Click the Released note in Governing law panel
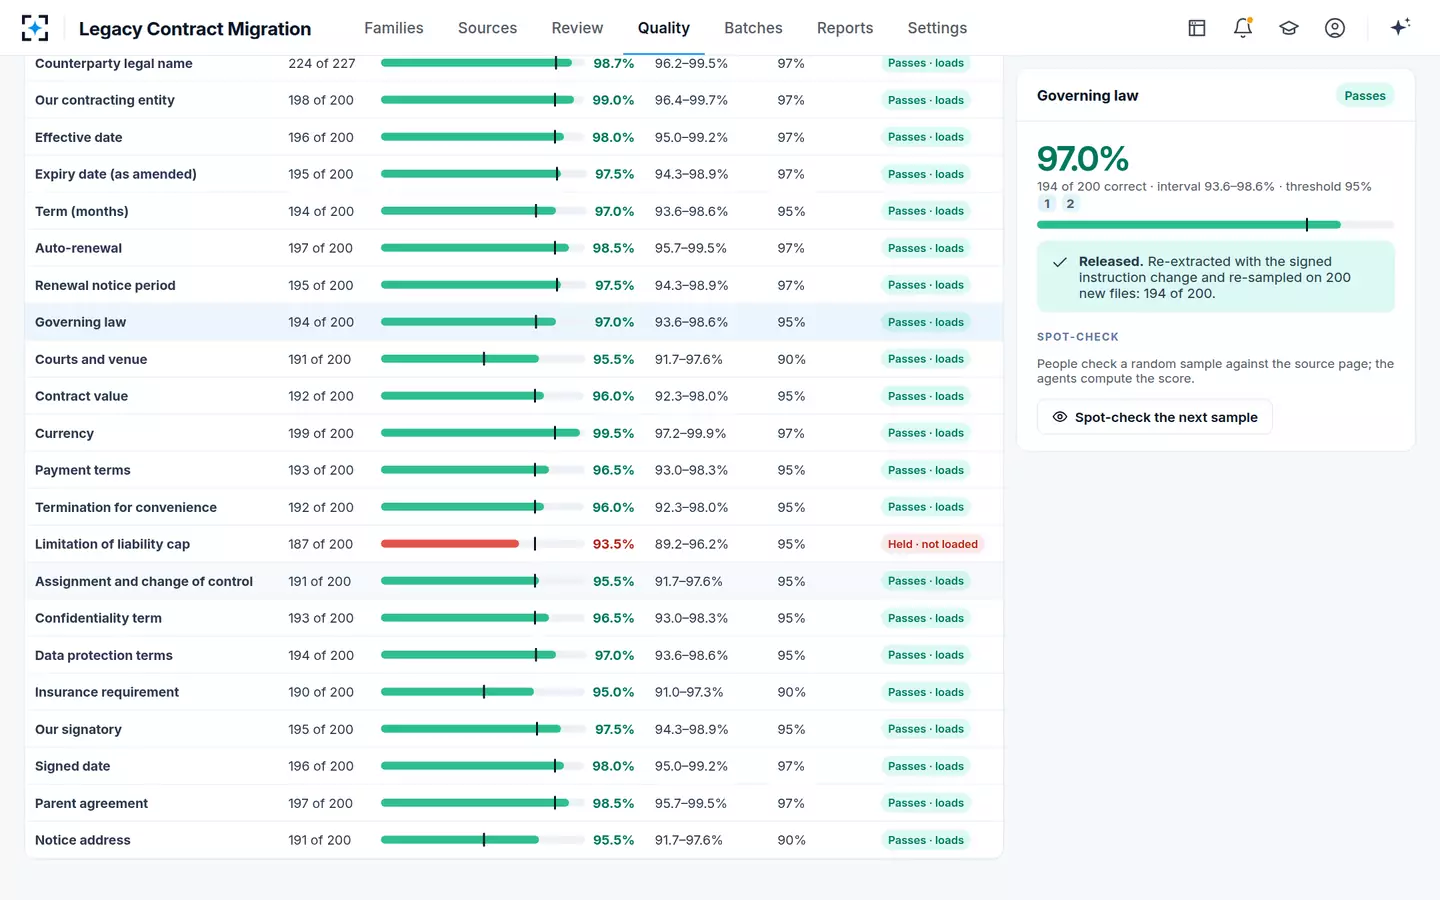The image size is (1440, 900). pos(1215,277)
